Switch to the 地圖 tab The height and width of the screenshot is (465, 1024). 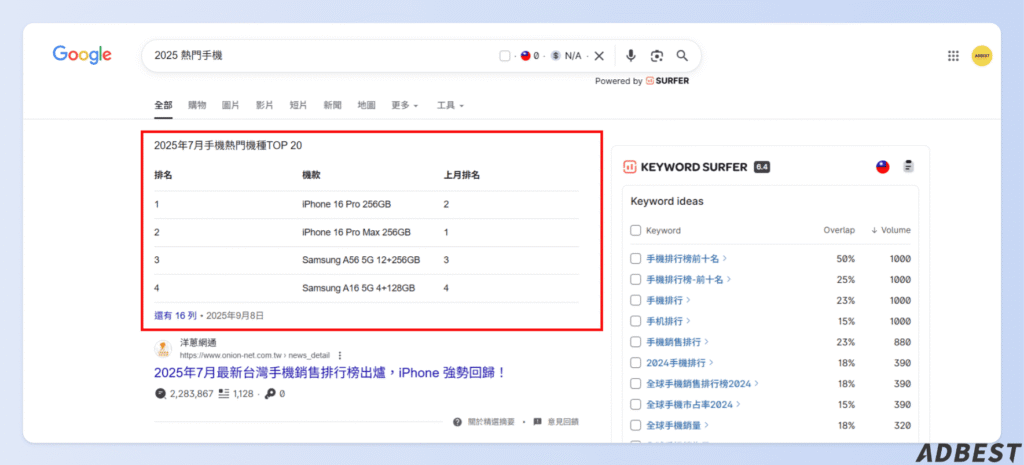366,105
